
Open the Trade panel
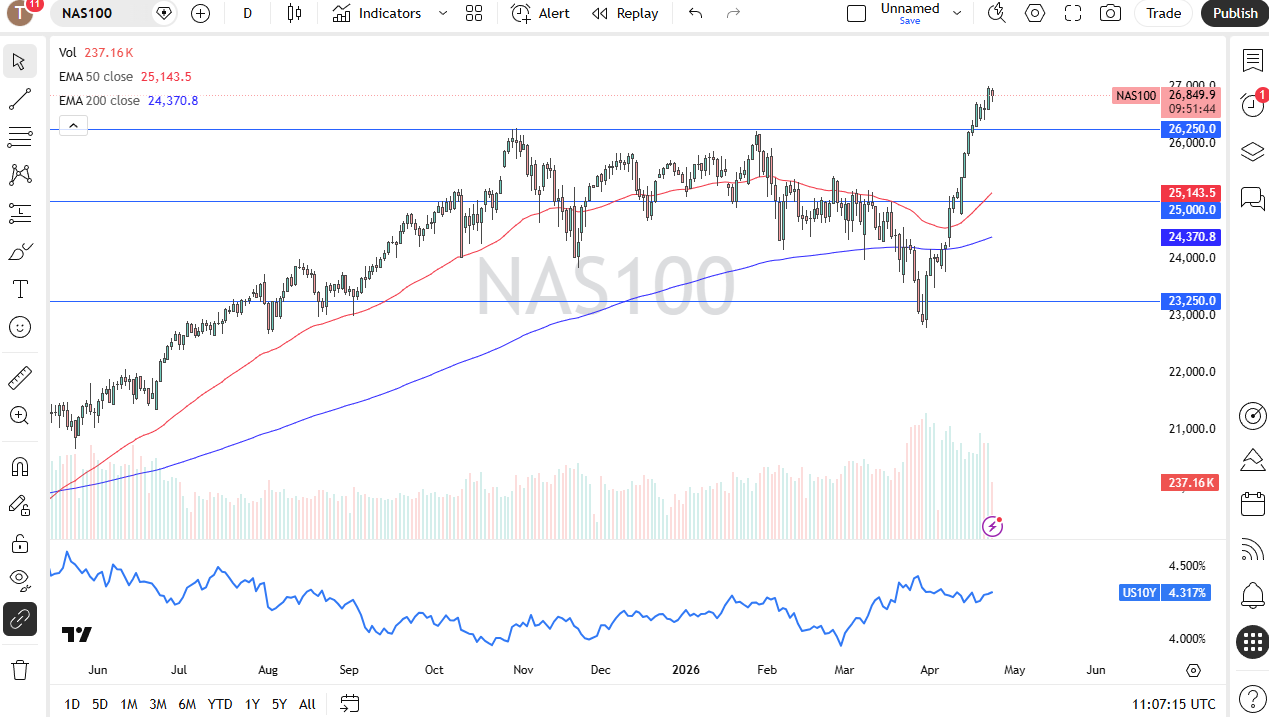tap(1163, 13)
